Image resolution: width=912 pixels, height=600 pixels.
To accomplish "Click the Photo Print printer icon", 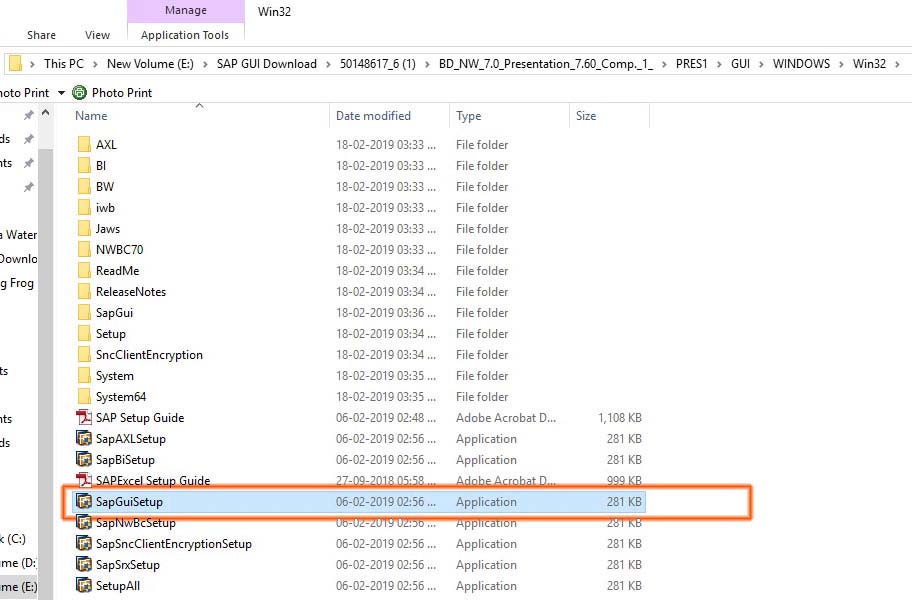I will [x=79, y=92].
